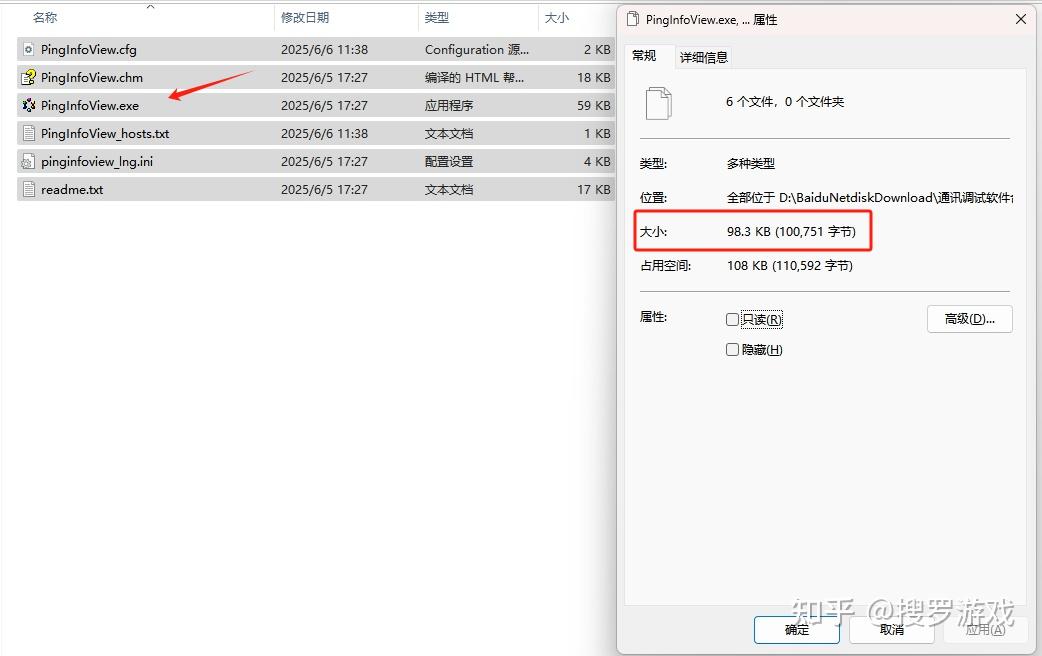Image resolution: width=1042 pixels, height=656 pixels.
Task: Click the 应用(A) apply button
Action: tap(985, 630)
